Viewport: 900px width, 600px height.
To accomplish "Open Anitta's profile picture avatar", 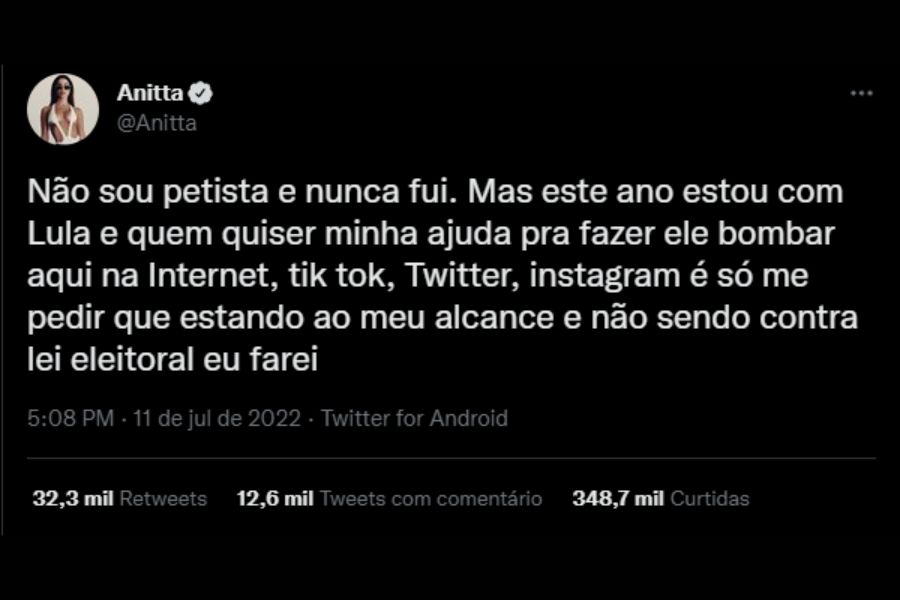I will coord(63,109).
